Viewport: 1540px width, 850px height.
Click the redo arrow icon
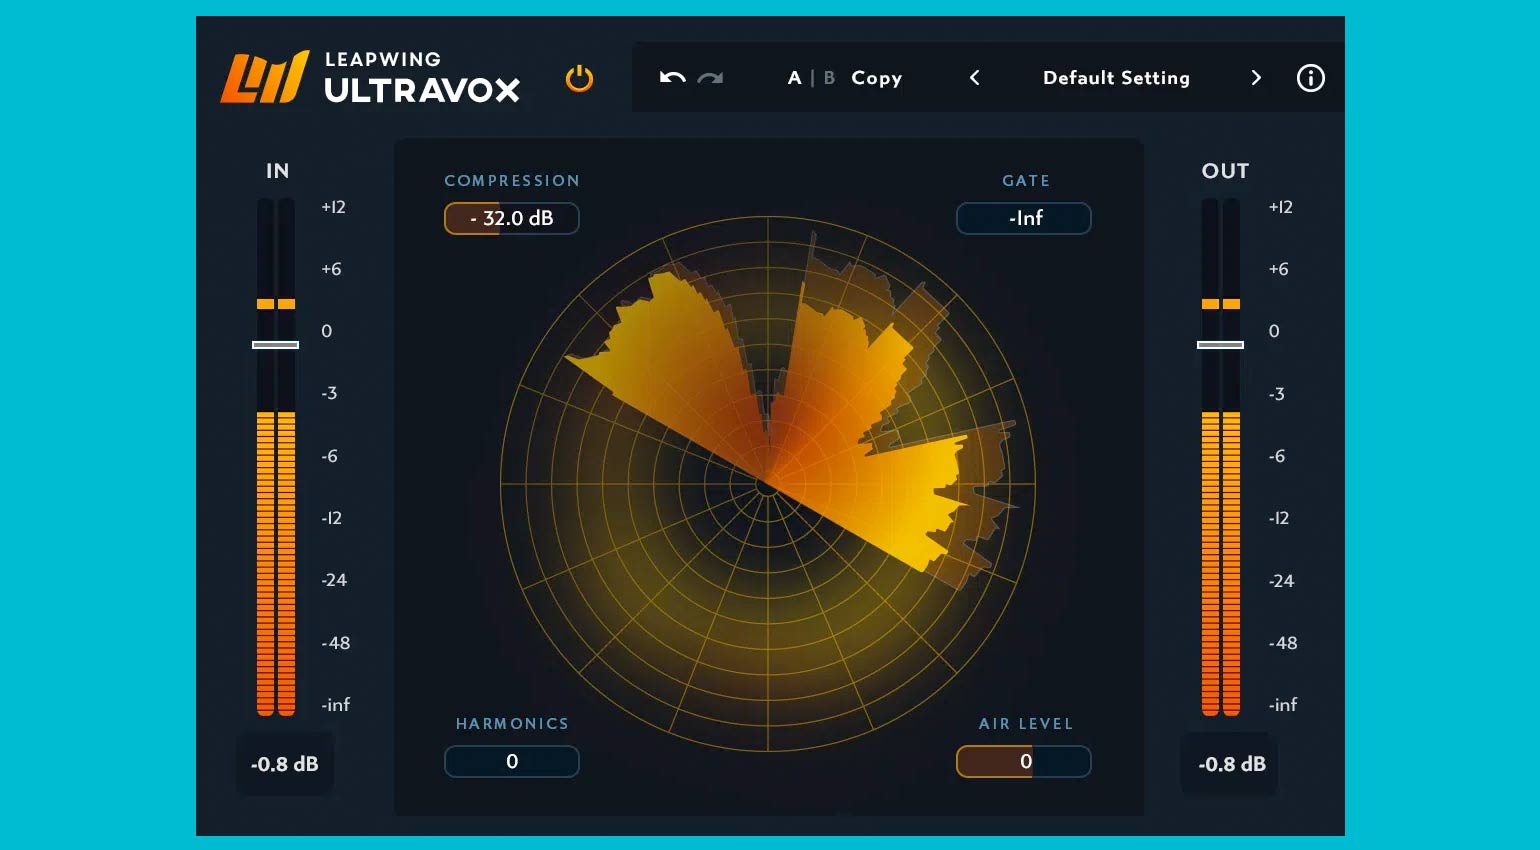710,78
